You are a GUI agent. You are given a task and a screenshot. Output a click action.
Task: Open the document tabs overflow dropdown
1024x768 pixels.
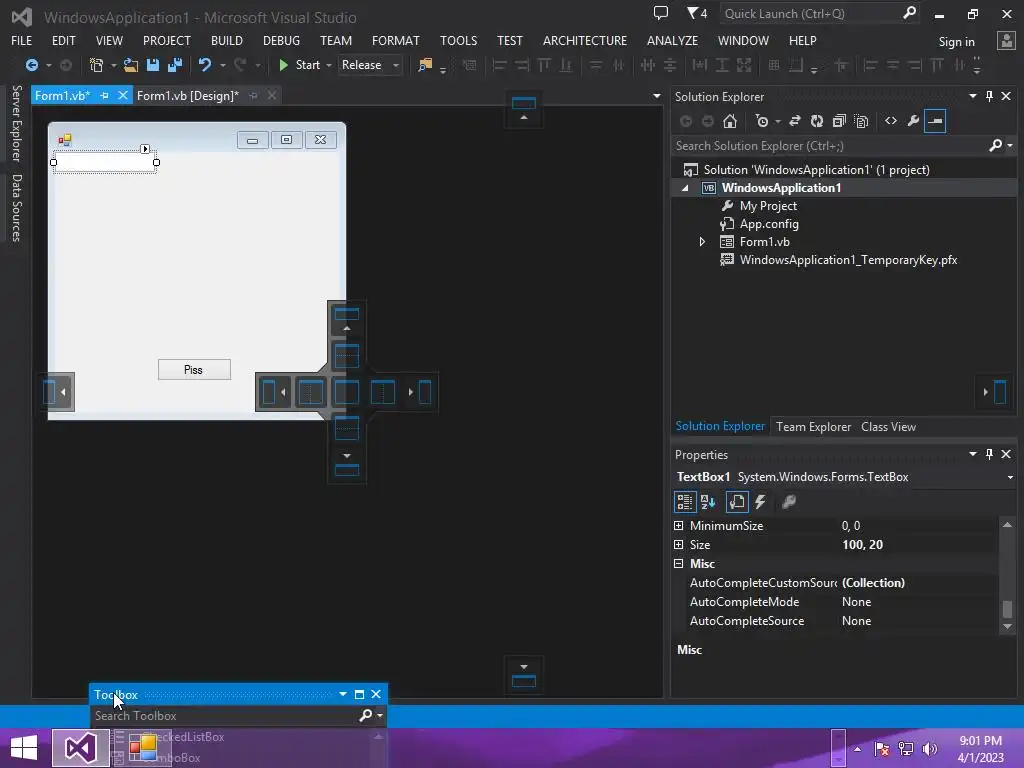point(656,96)
